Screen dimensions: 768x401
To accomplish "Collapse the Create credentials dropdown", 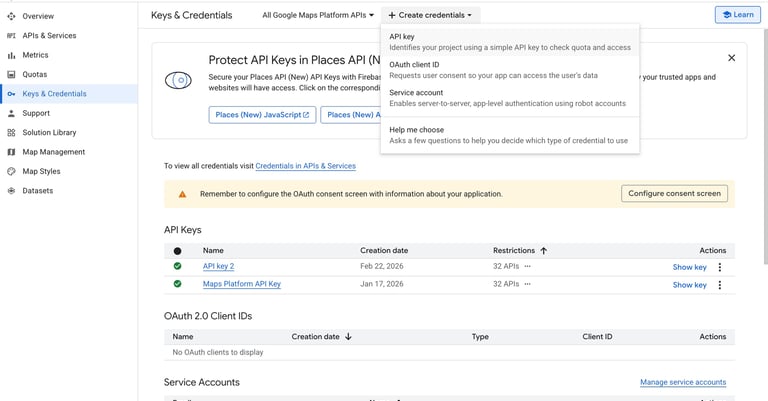I will click(x=431, y=15).
